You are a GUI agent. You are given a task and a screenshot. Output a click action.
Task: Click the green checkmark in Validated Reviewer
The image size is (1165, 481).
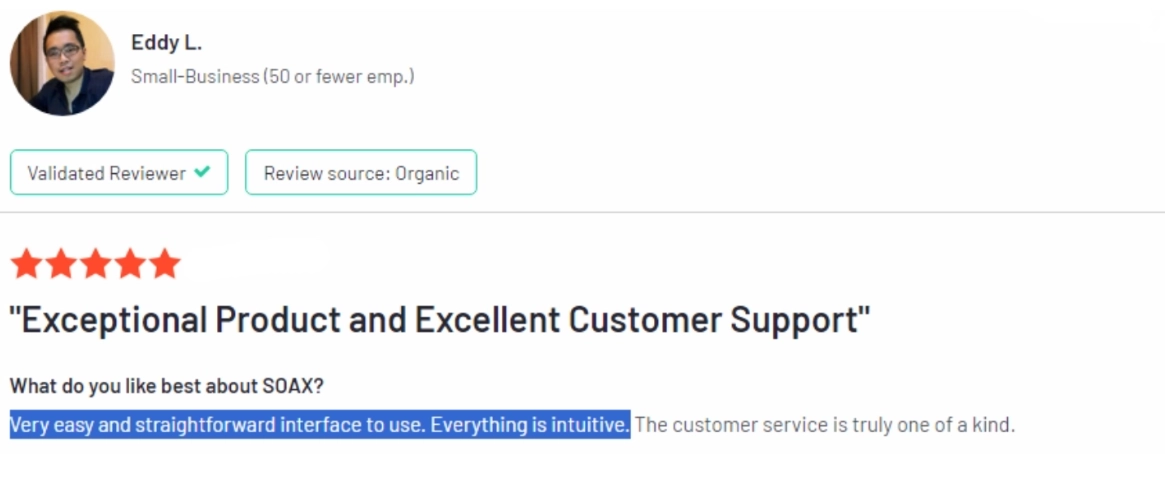pyautogui.click(x=201, y=172)
